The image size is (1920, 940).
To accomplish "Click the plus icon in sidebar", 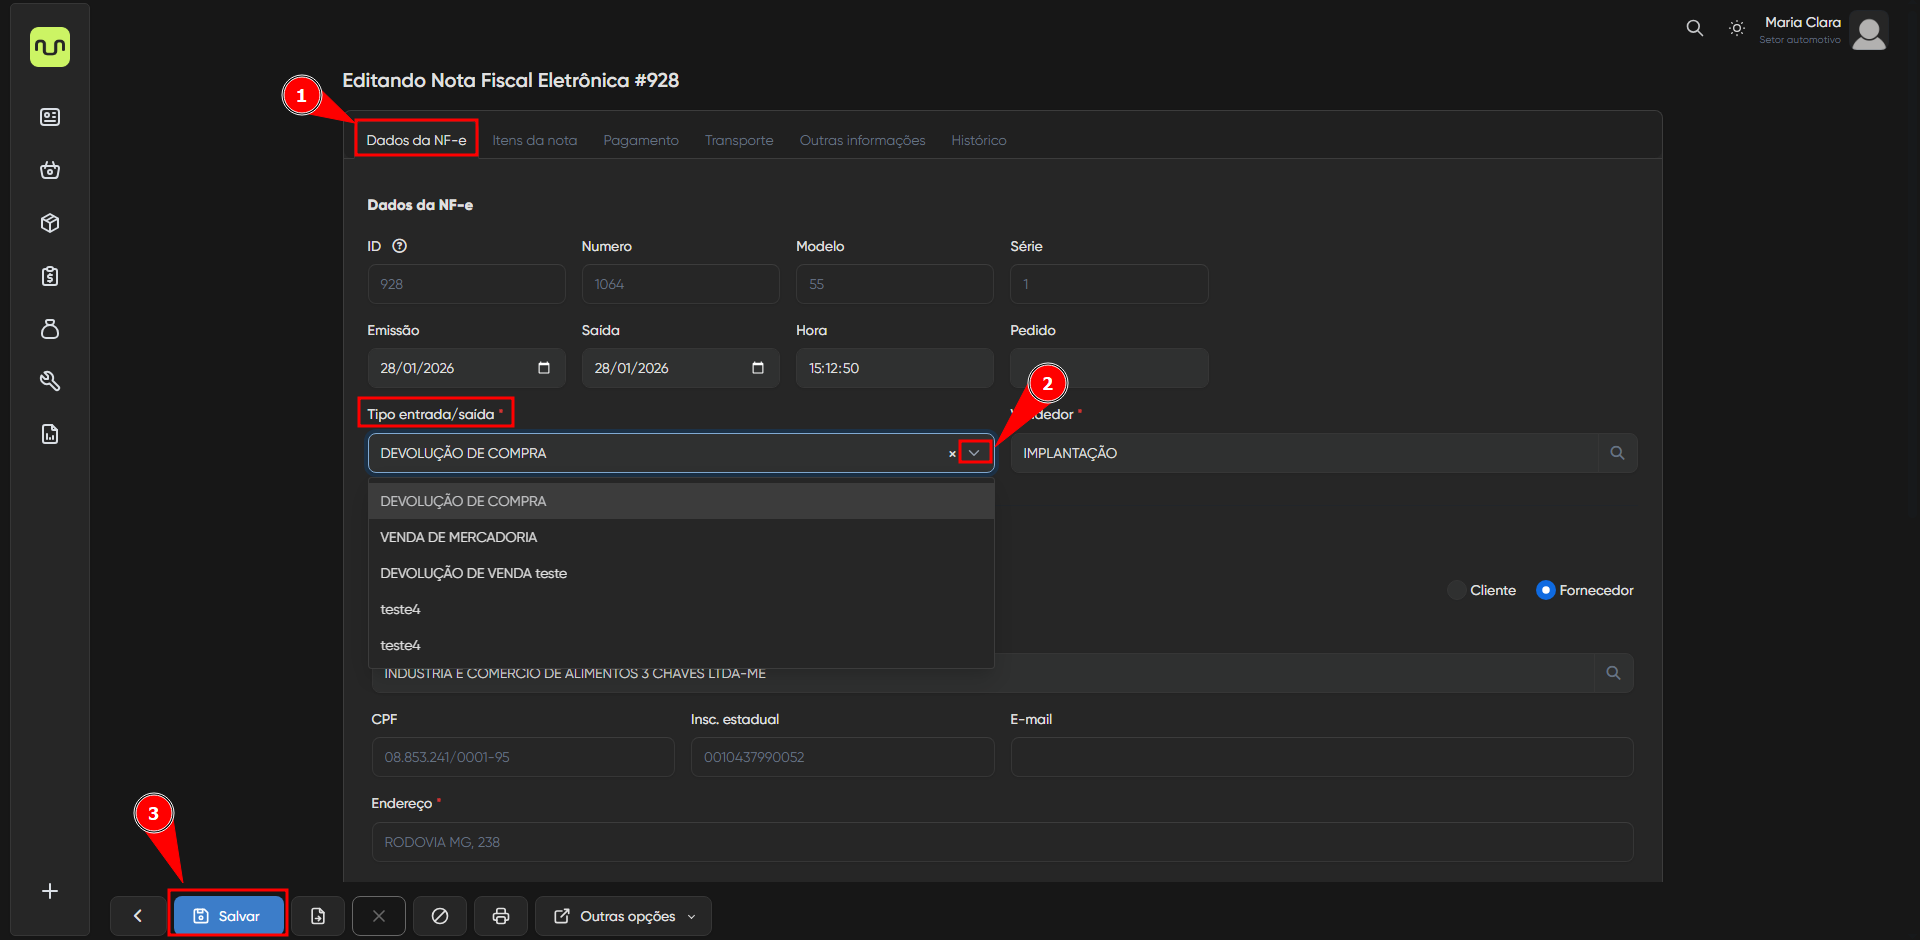I will coord(50,891).
